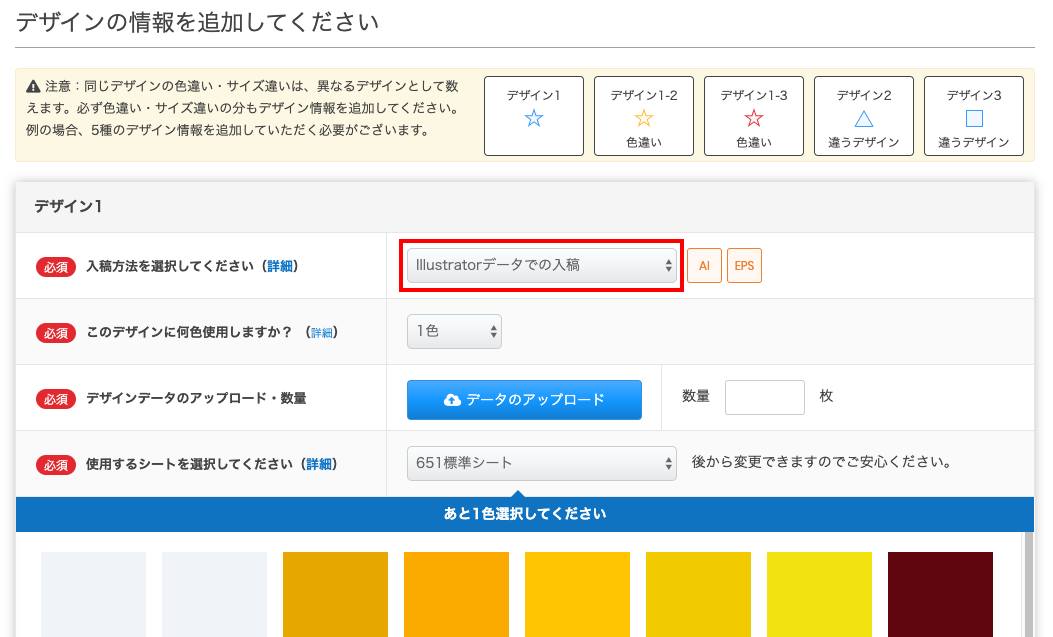
Task: Click the red star icon for デザイン1-3
Action: pyautogui.click(x=753, y=119)
